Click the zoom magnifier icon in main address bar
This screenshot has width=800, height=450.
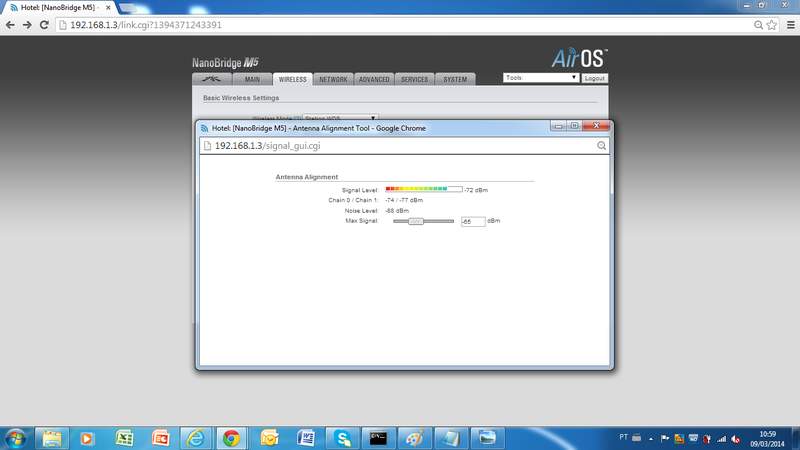(758, 25)
